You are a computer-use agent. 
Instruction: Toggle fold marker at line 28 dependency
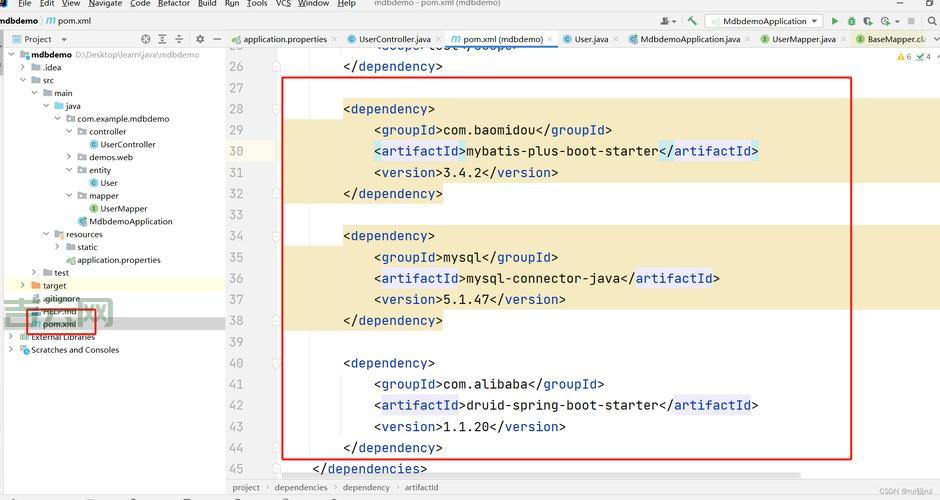[x=277, y=109]
